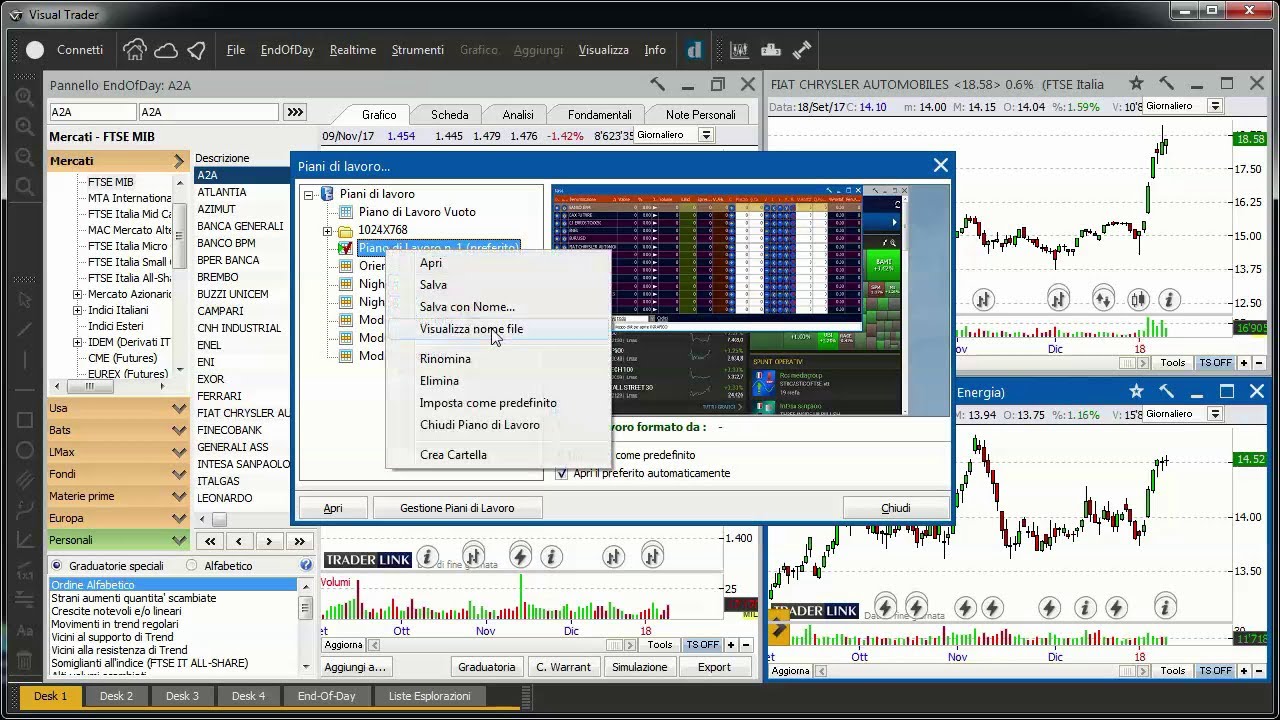This screenshot has height=720, width=1280.
Task: Open the Strumenti menu
Action: pyautogui.click(x=418, y=50)
